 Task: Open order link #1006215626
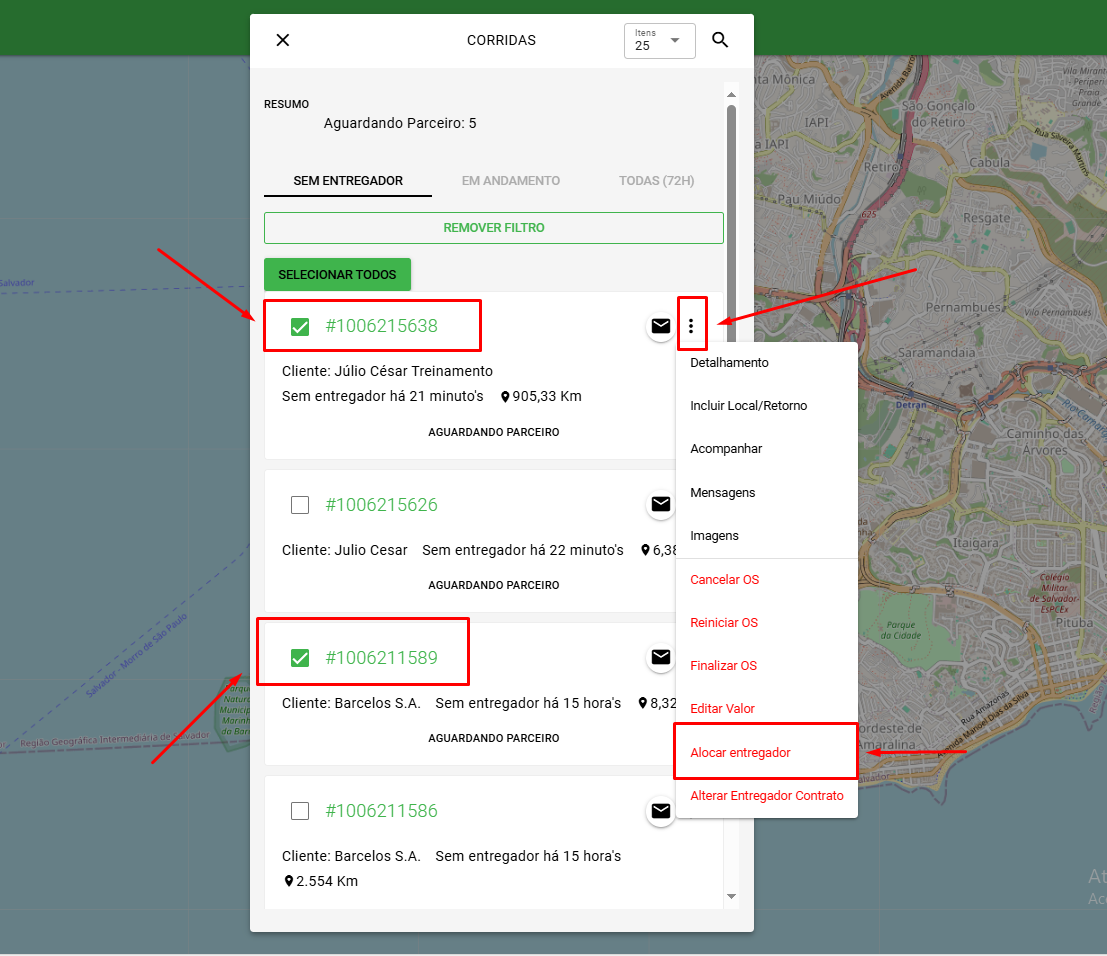381,505
